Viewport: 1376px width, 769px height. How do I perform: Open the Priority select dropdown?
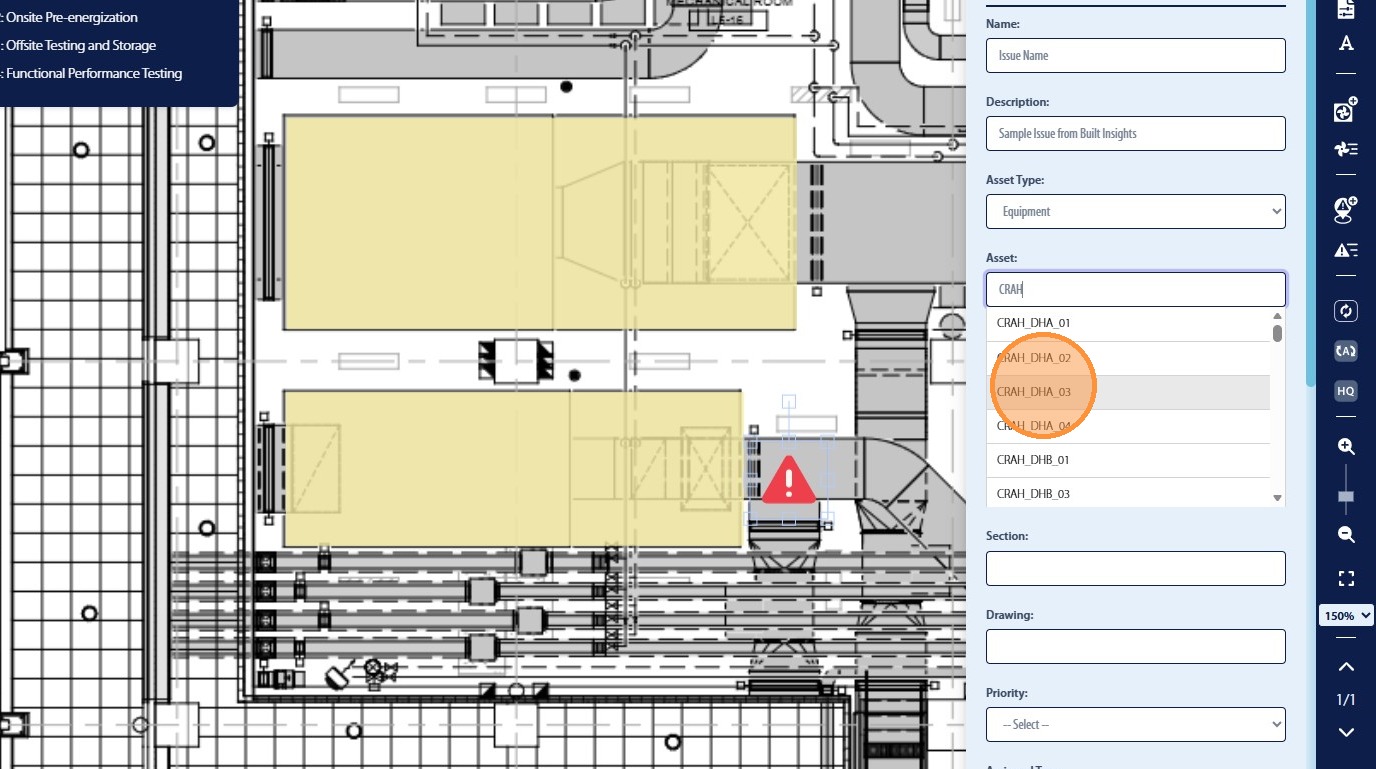1135,724
